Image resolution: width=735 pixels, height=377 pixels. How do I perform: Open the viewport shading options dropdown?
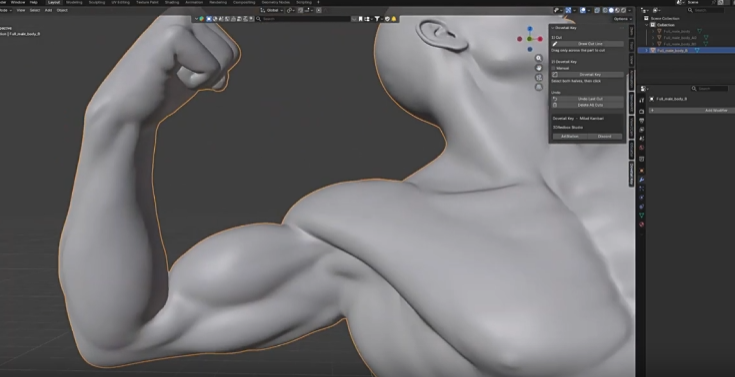630,10
